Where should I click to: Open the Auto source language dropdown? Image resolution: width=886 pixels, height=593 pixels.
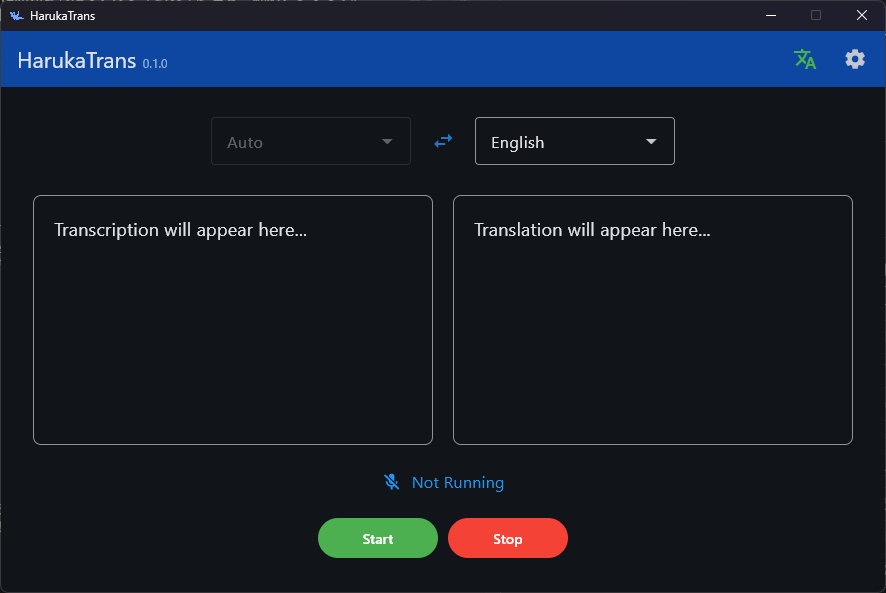coord(311,141)
